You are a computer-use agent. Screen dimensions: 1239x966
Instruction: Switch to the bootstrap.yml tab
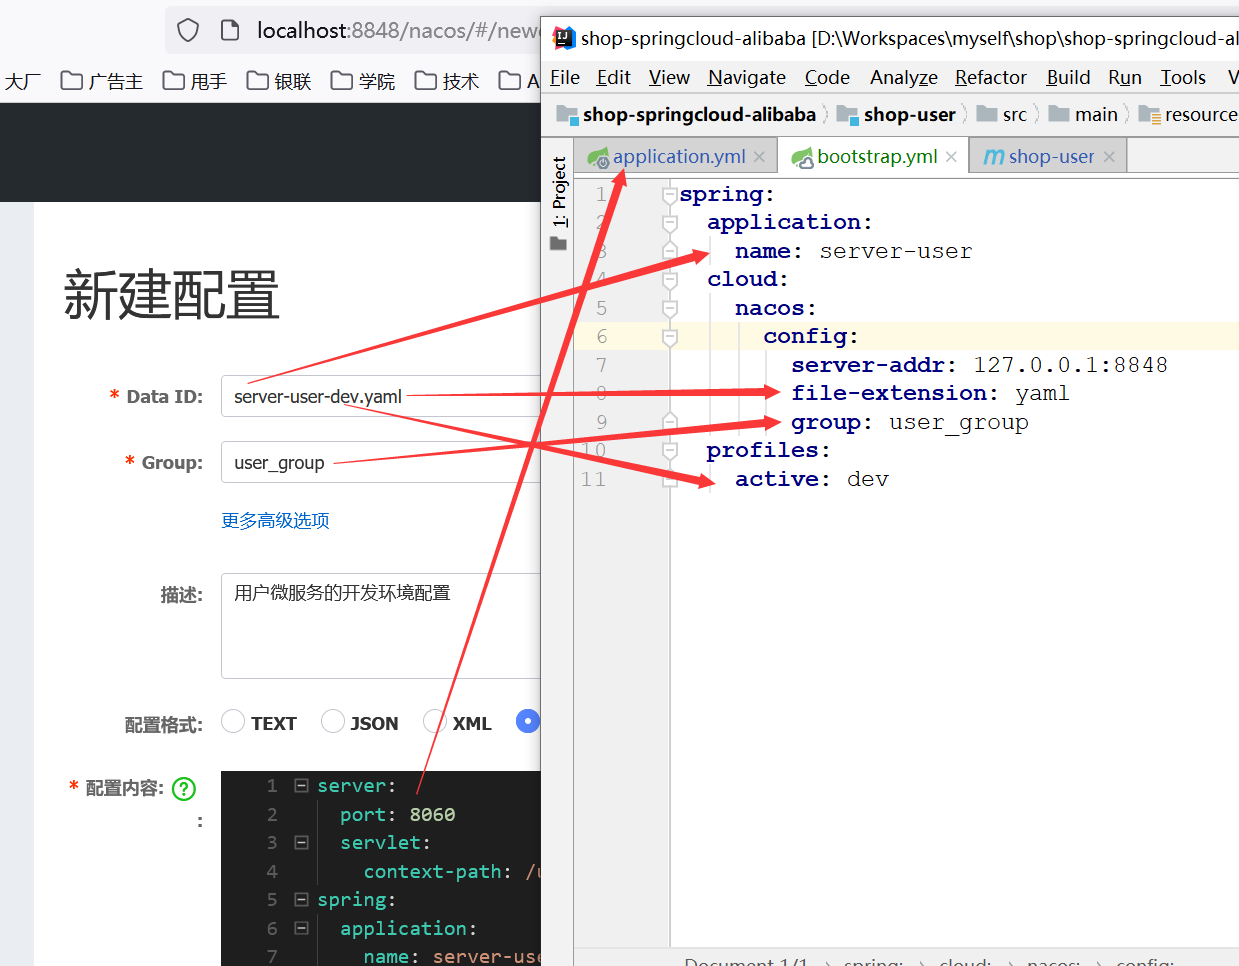pyautogui.click(x=876, y=157)
